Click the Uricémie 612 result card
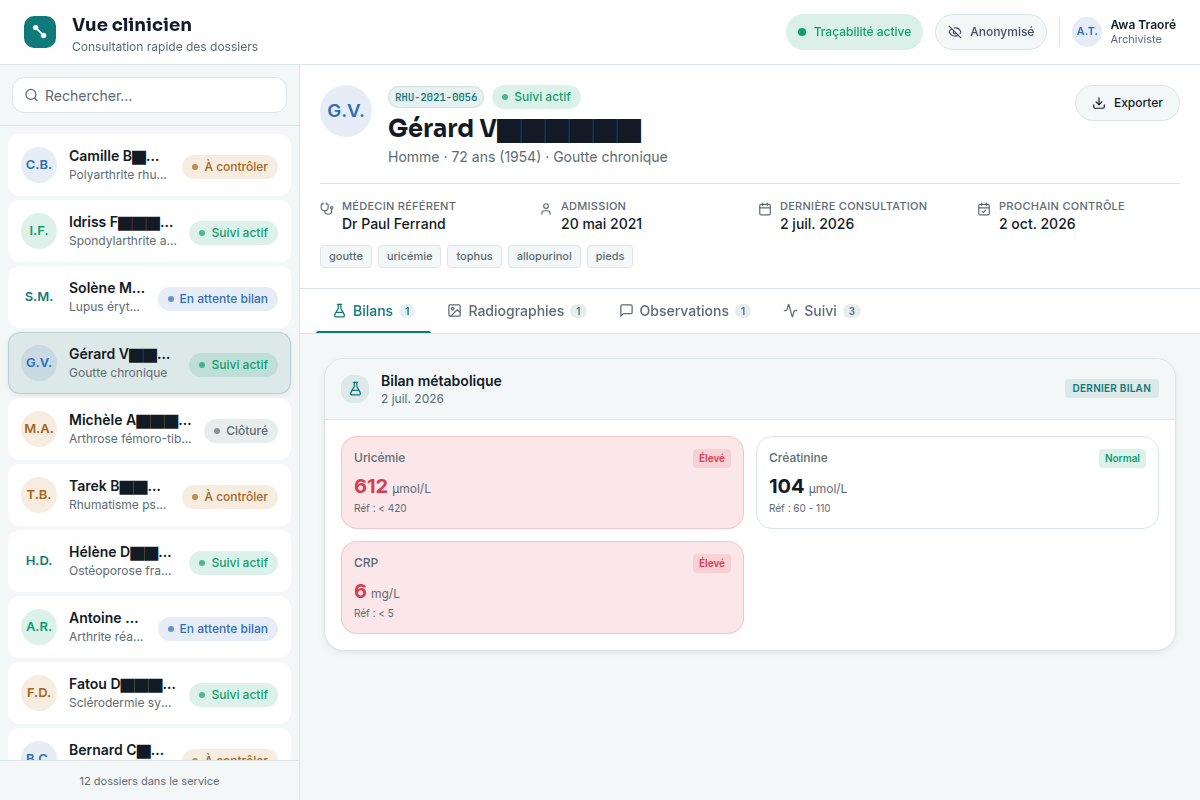This screenshot has height=800, width=1200. pos(542,482)
